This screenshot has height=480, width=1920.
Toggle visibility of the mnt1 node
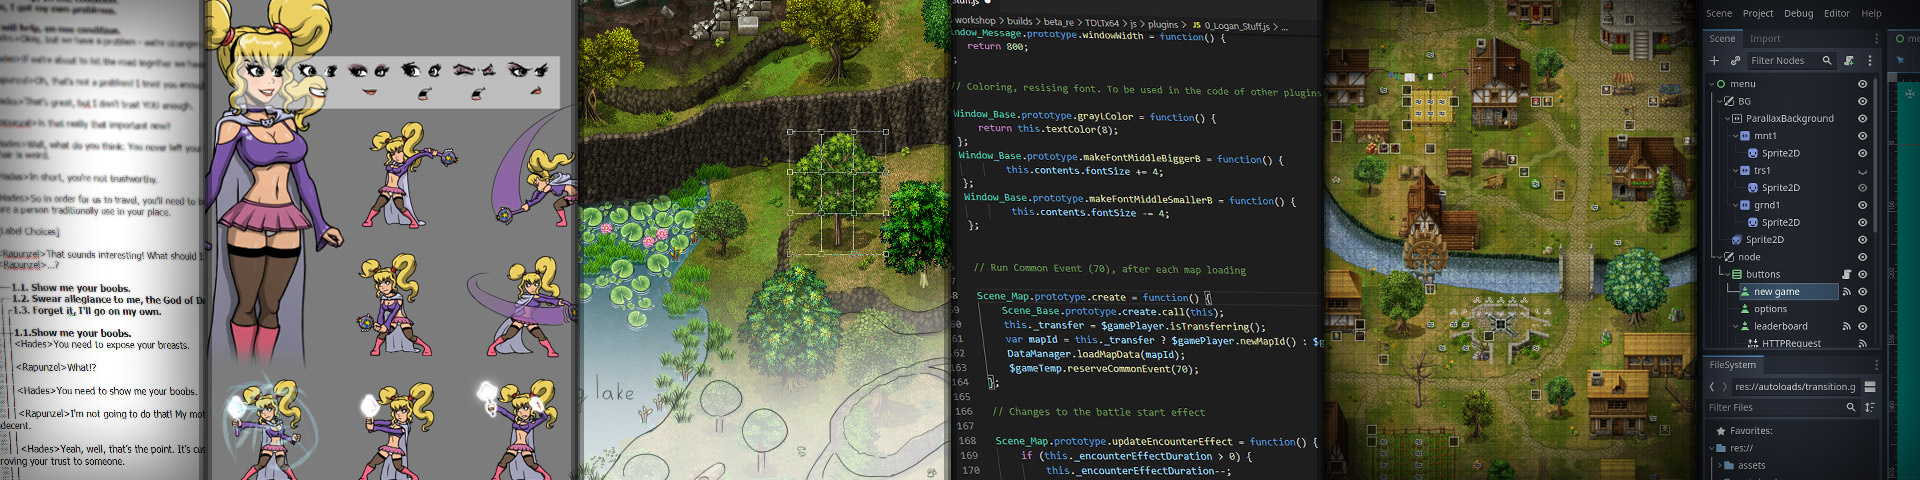coord(1862,136)
